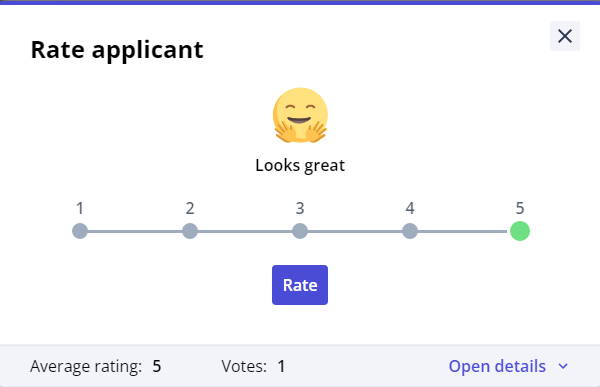Set rating to the 4 dot
600x387 pixels.
[410, 231]
